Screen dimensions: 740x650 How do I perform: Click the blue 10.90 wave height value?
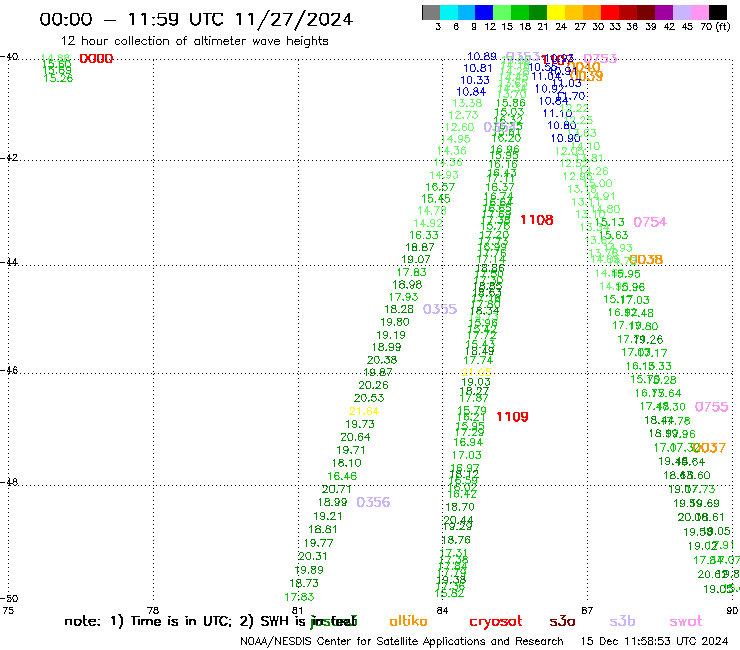click(x=565, y=138)
